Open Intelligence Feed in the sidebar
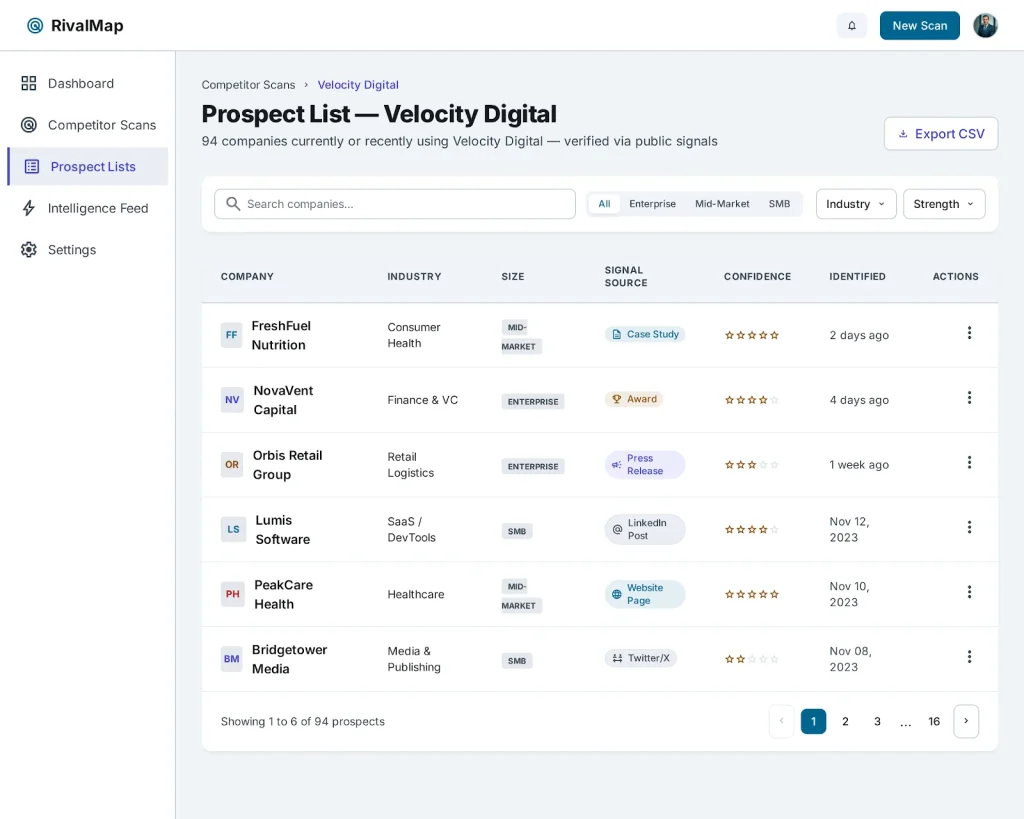This screenshot has height=819, width=1024. click(x=88, y=208)
